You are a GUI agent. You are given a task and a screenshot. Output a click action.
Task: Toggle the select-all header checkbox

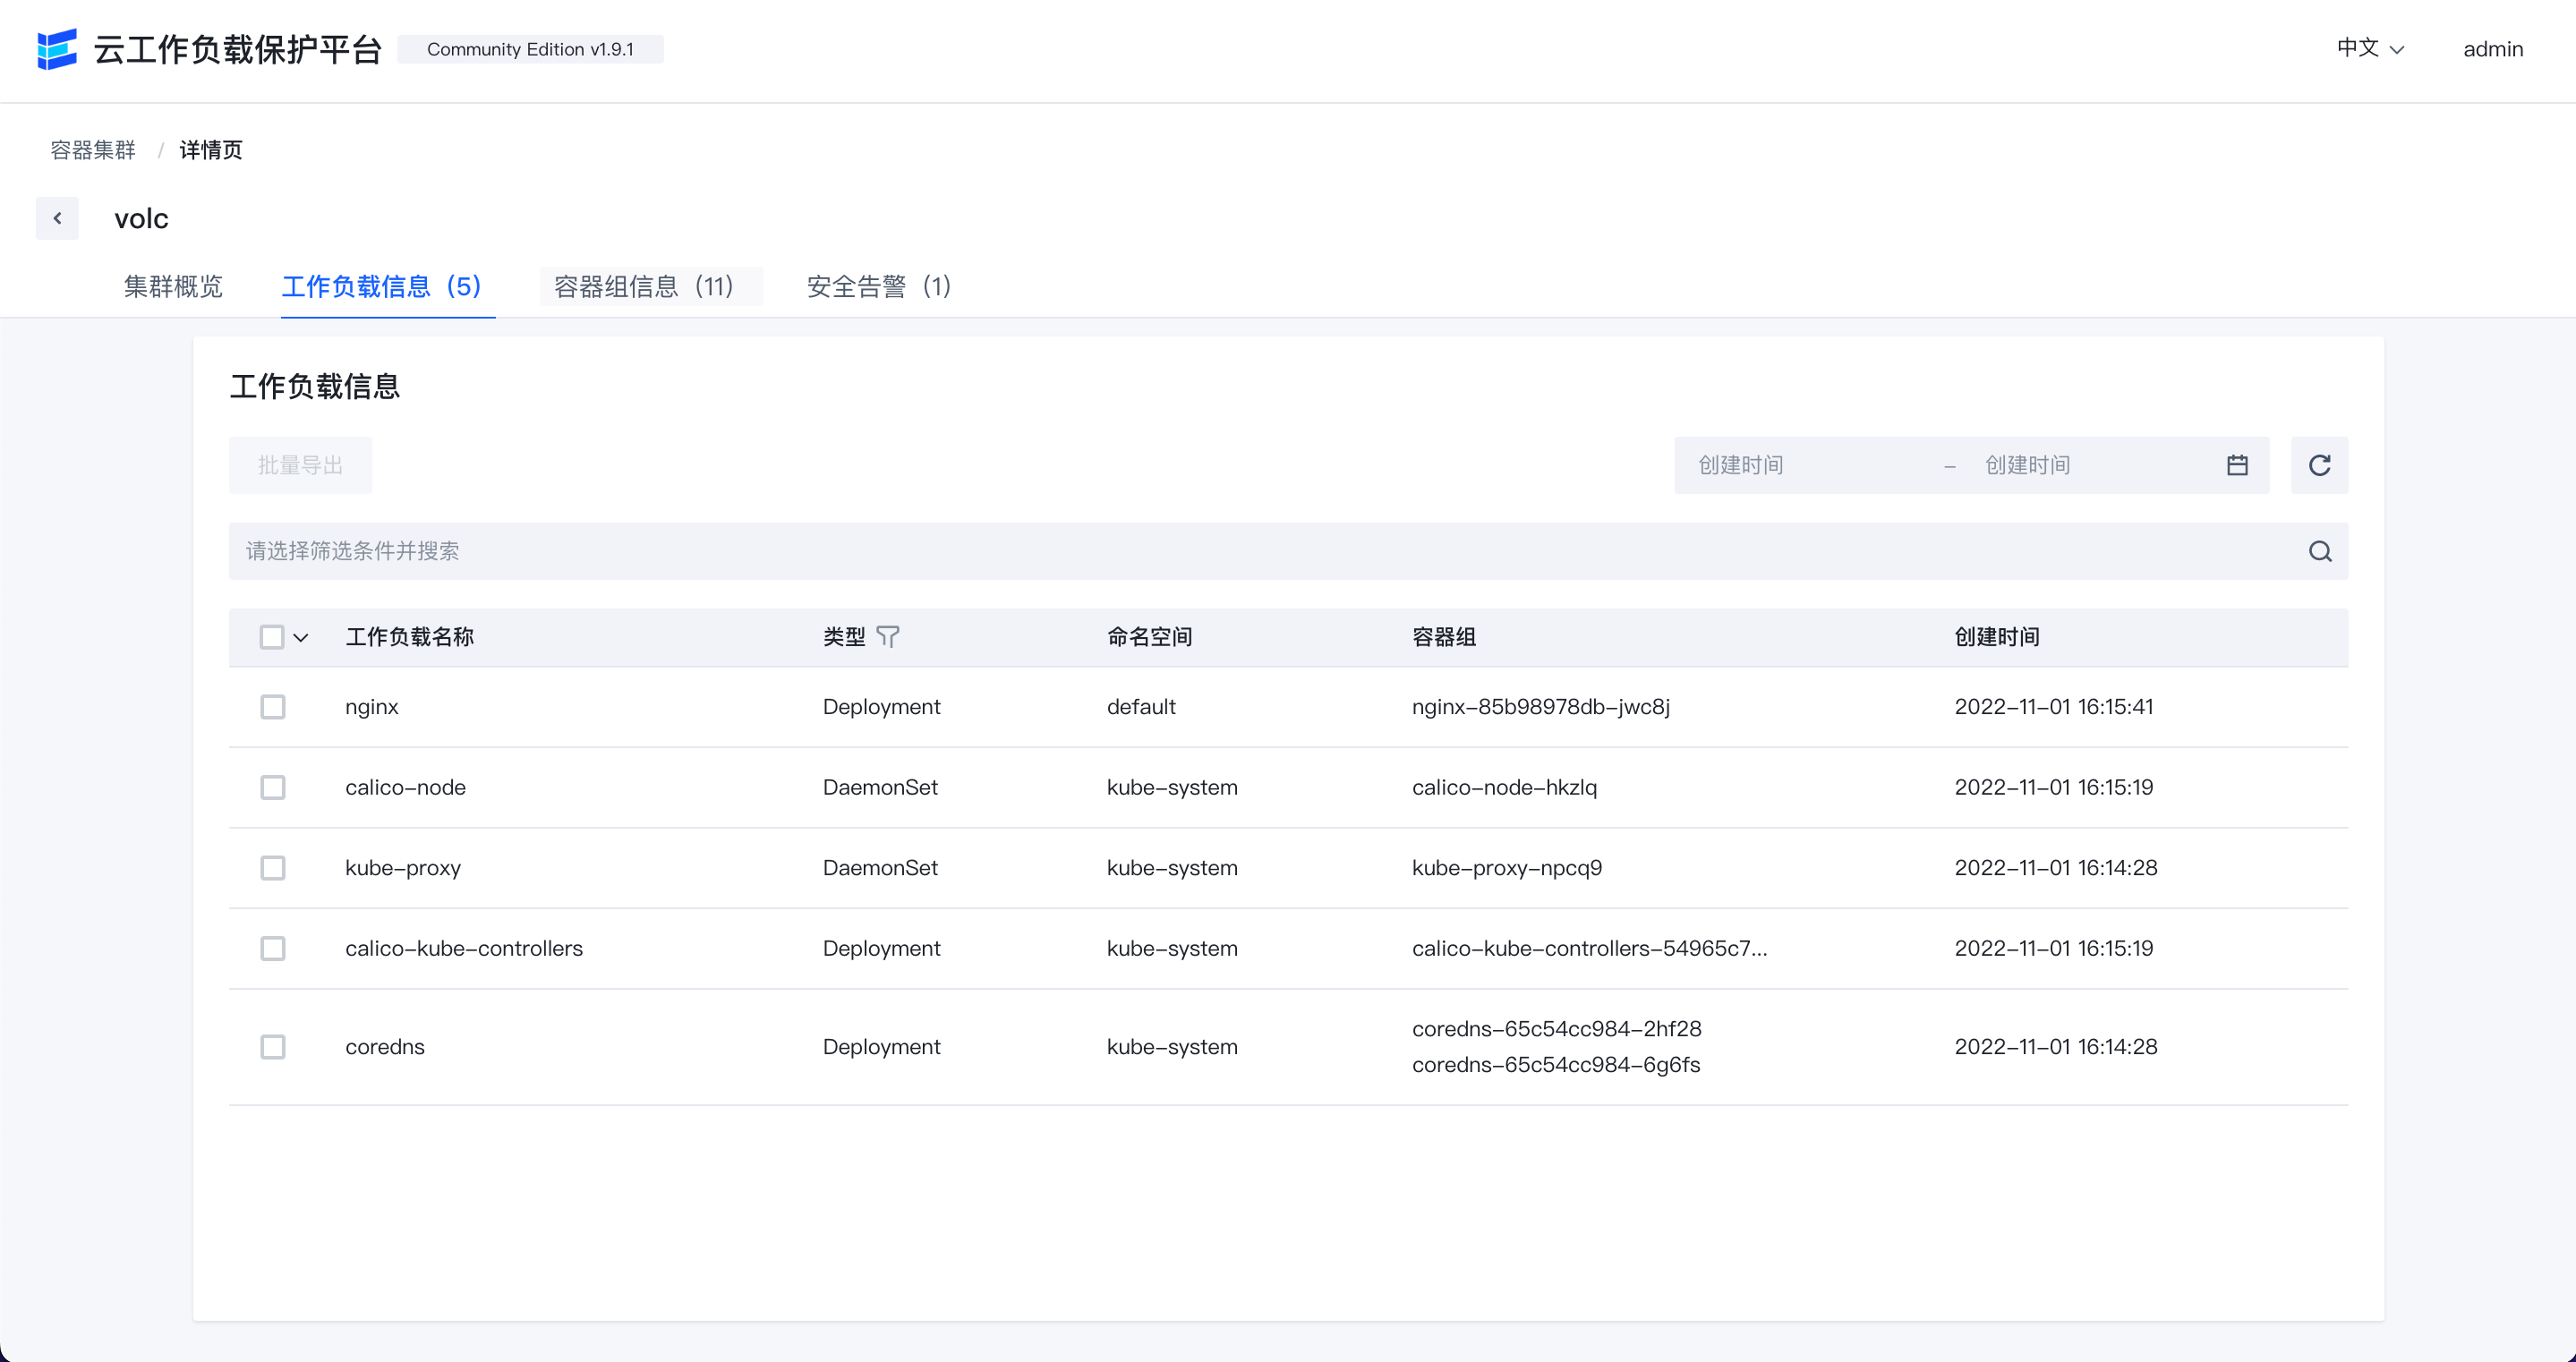(x=271, y=637)
